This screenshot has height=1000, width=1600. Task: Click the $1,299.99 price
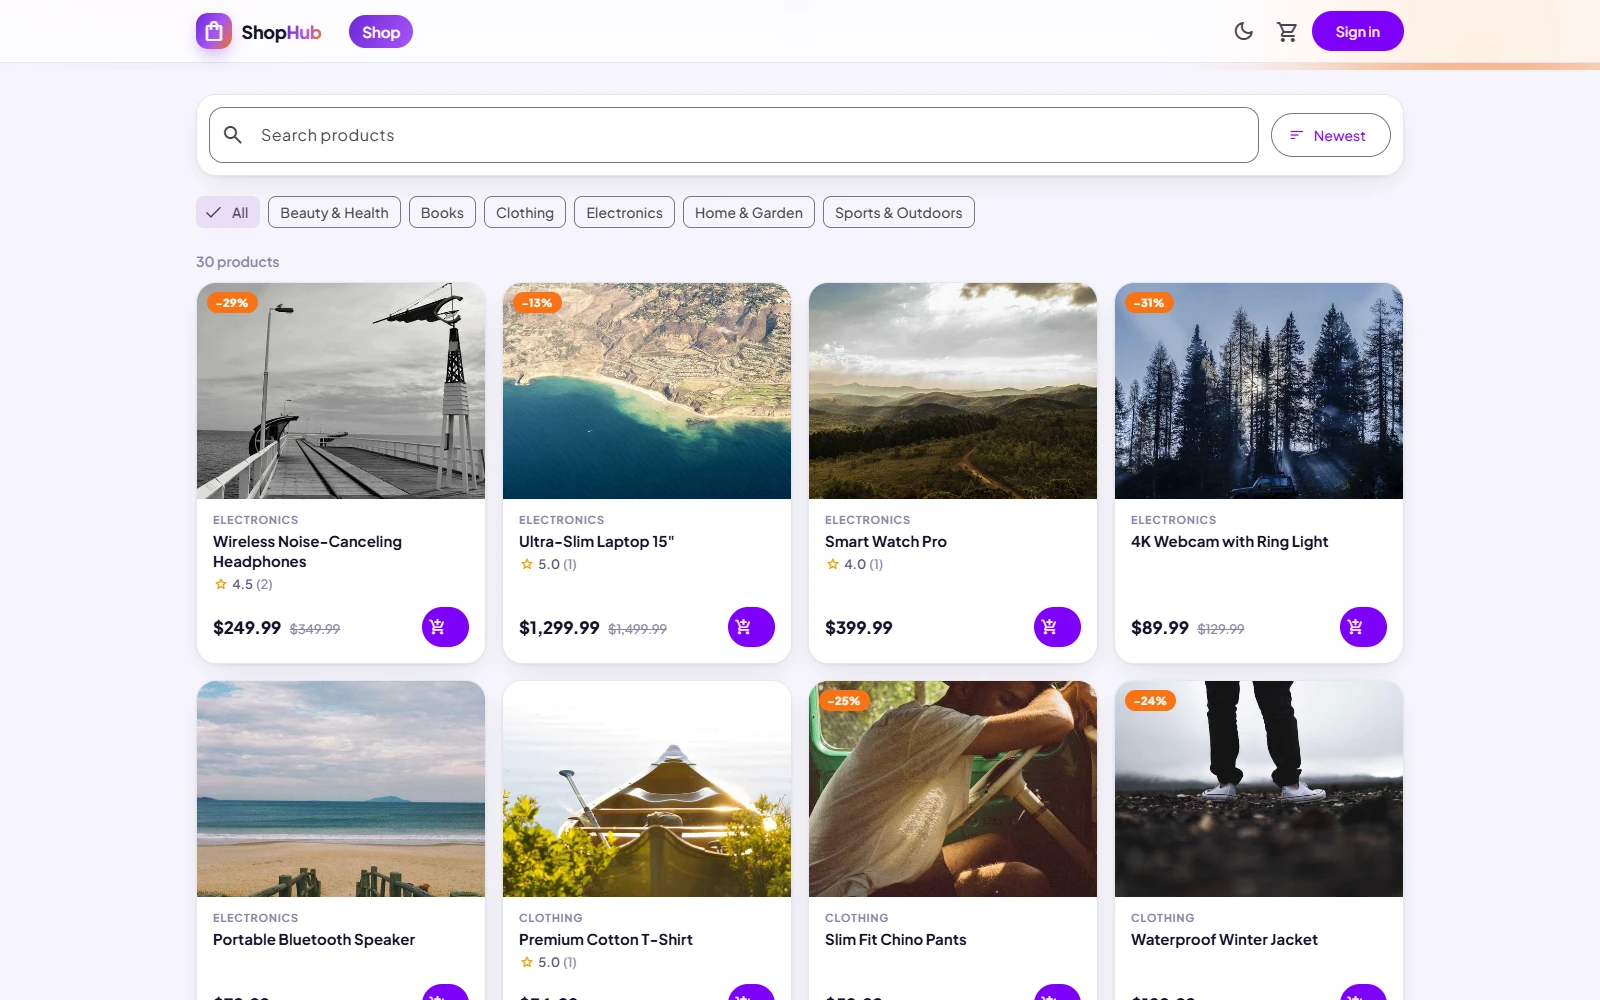point(559,628)
